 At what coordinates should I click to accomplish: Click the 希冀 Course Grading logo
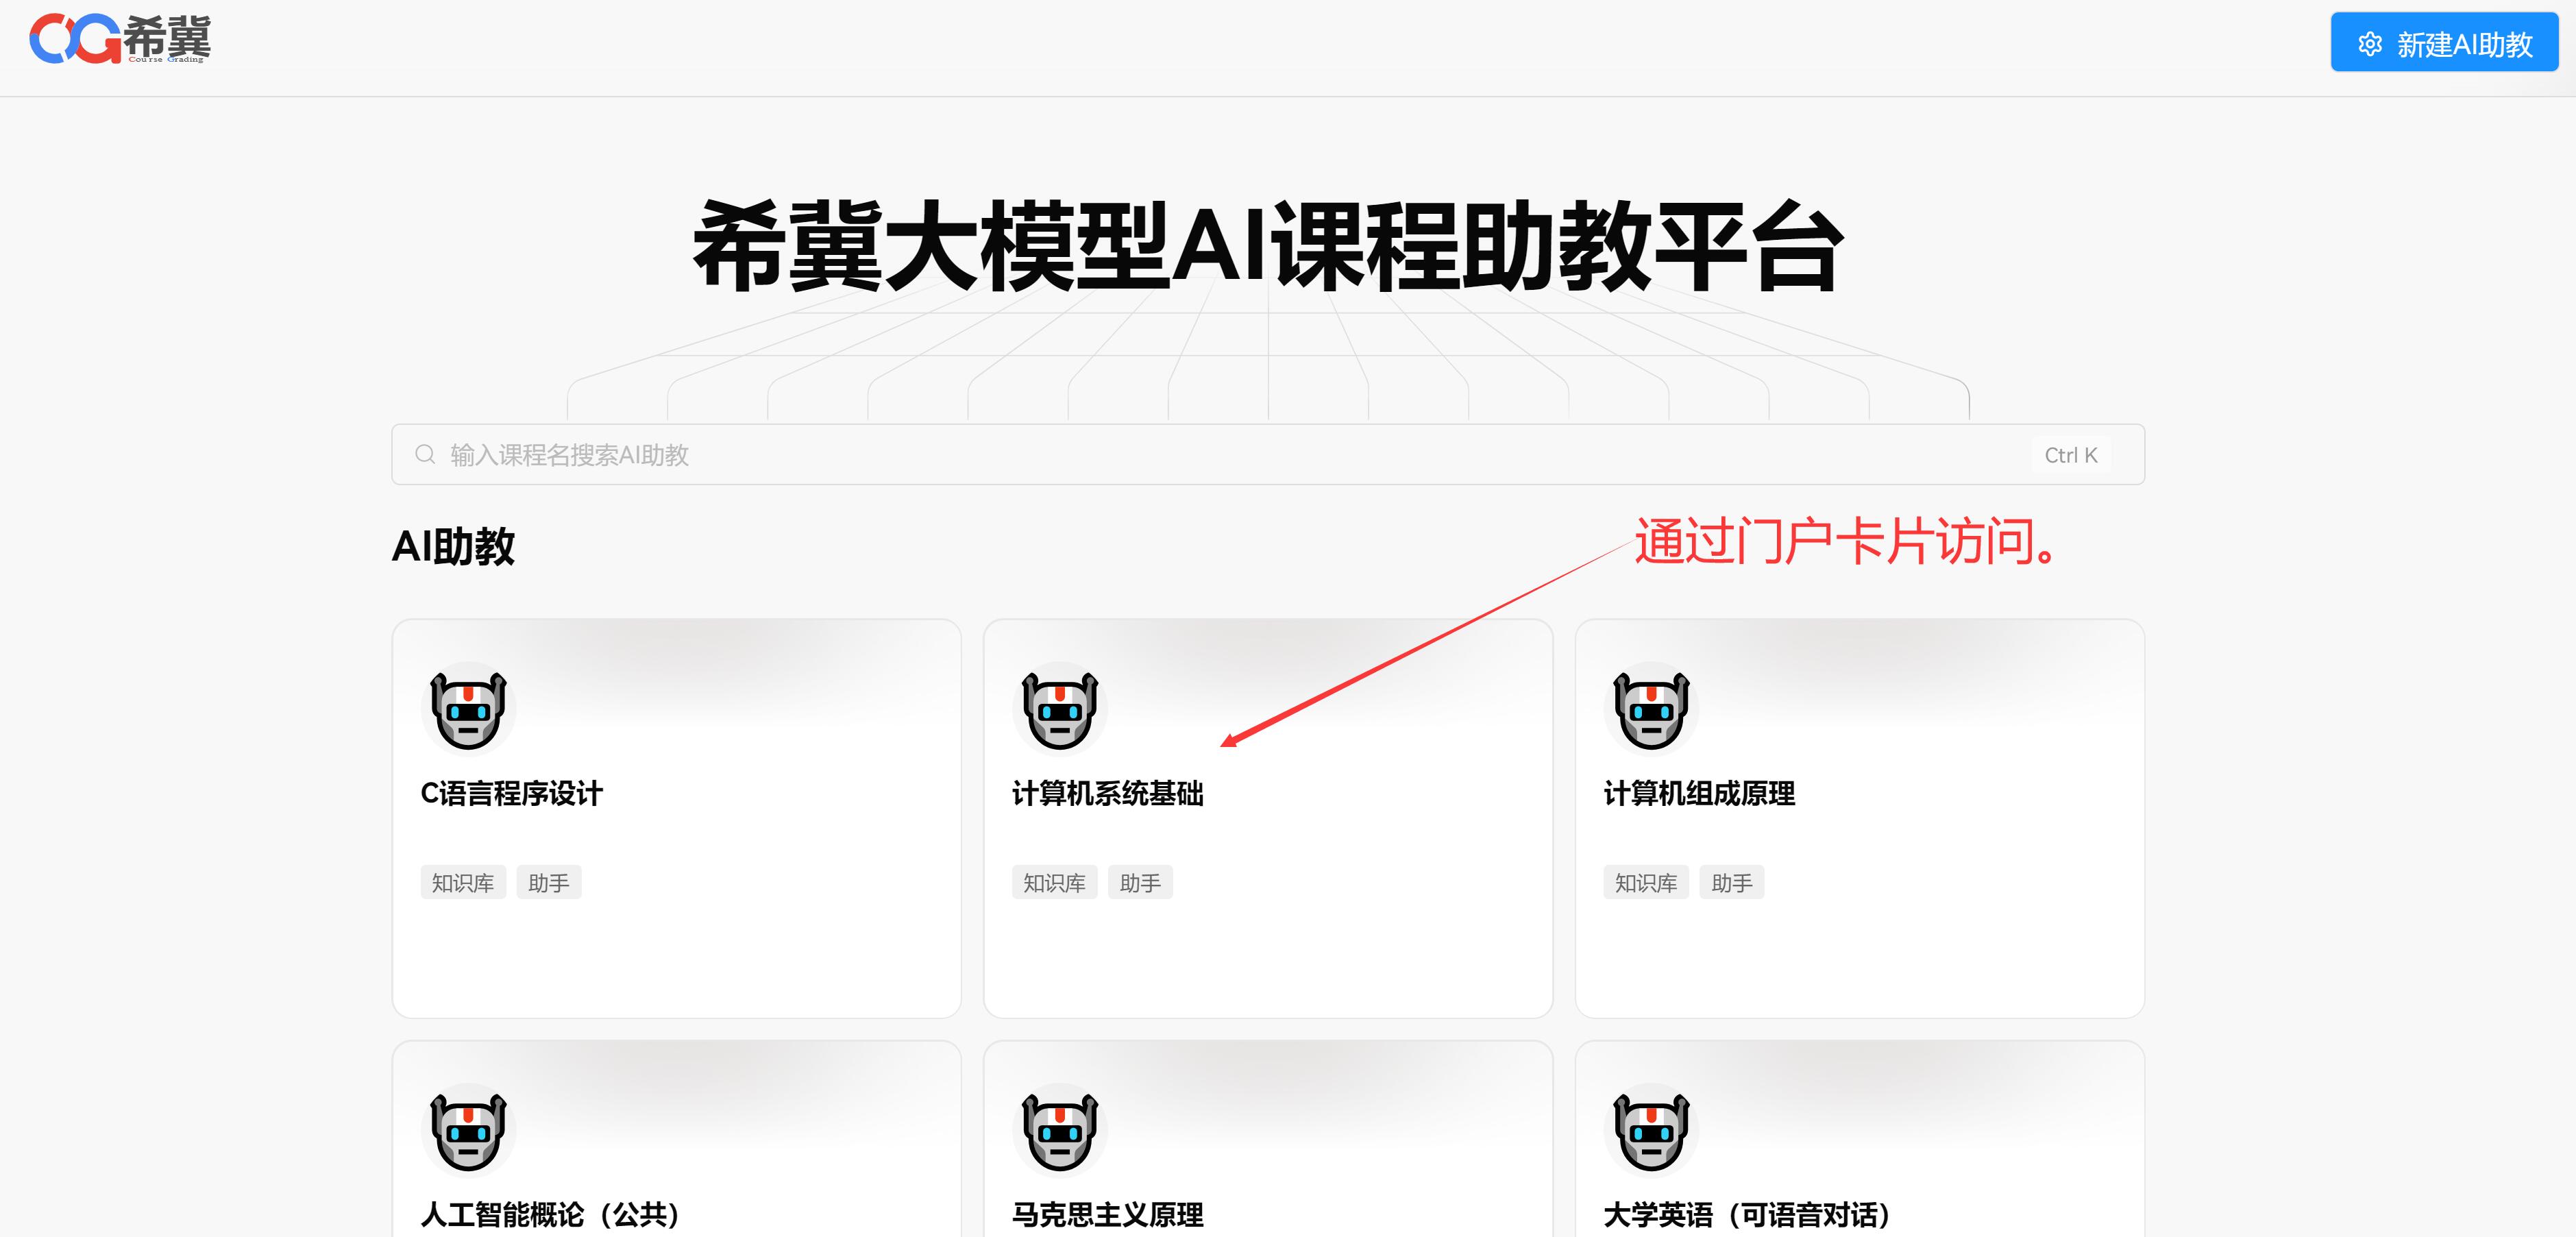pyautogui.click(x=120, y=40)
